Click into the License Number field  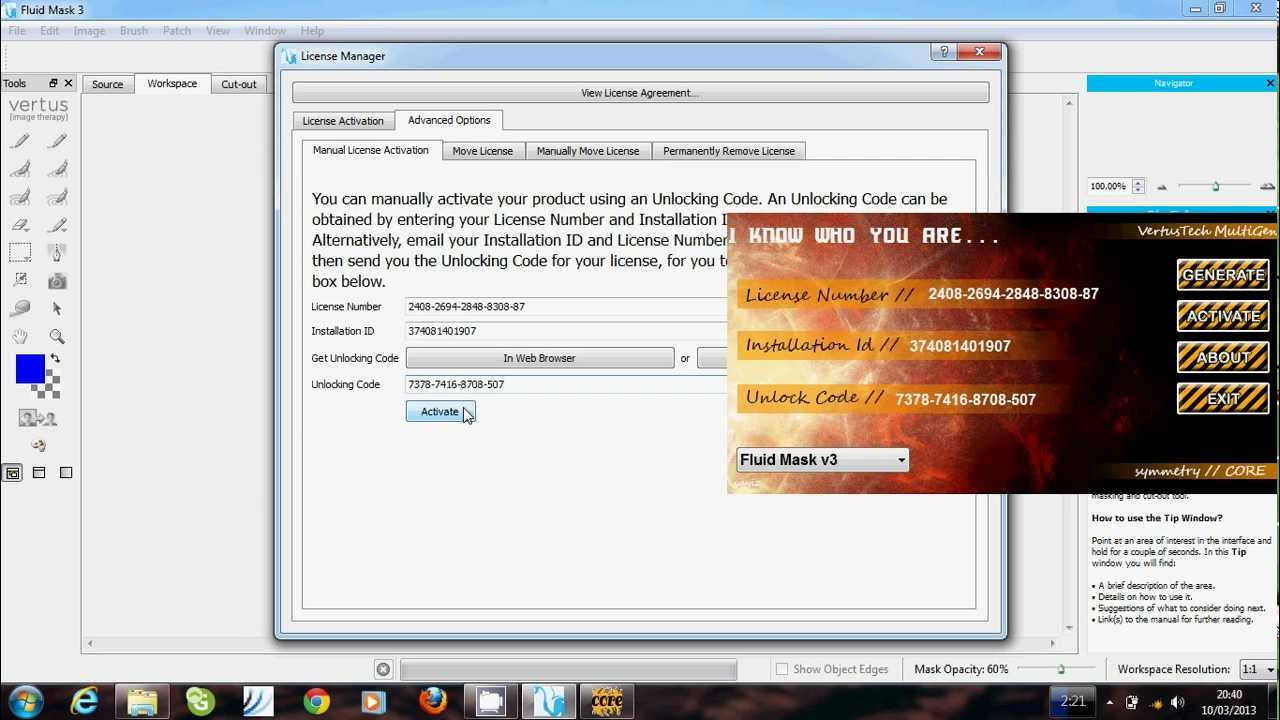tap(566, 307)
